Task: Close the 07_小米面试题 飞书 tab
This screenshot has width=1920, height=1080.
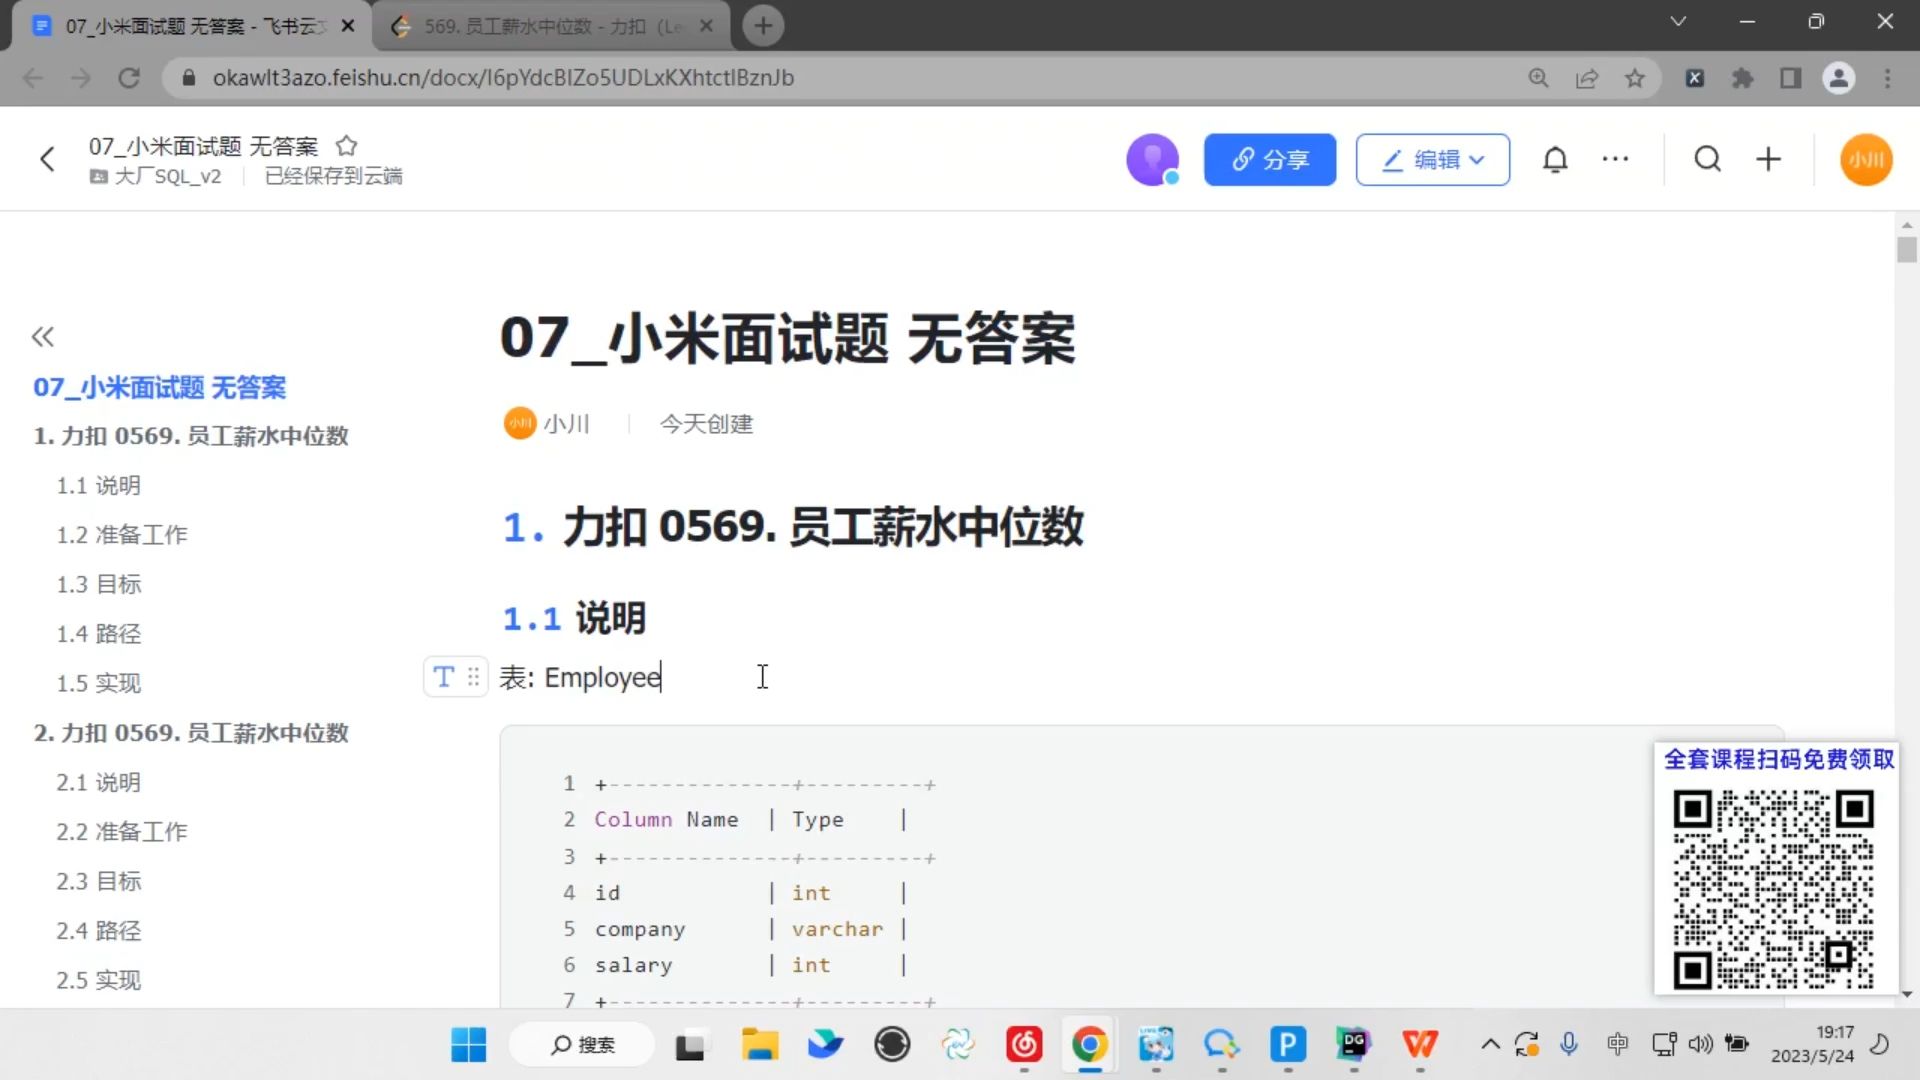Action: click(x=348, y=26)
